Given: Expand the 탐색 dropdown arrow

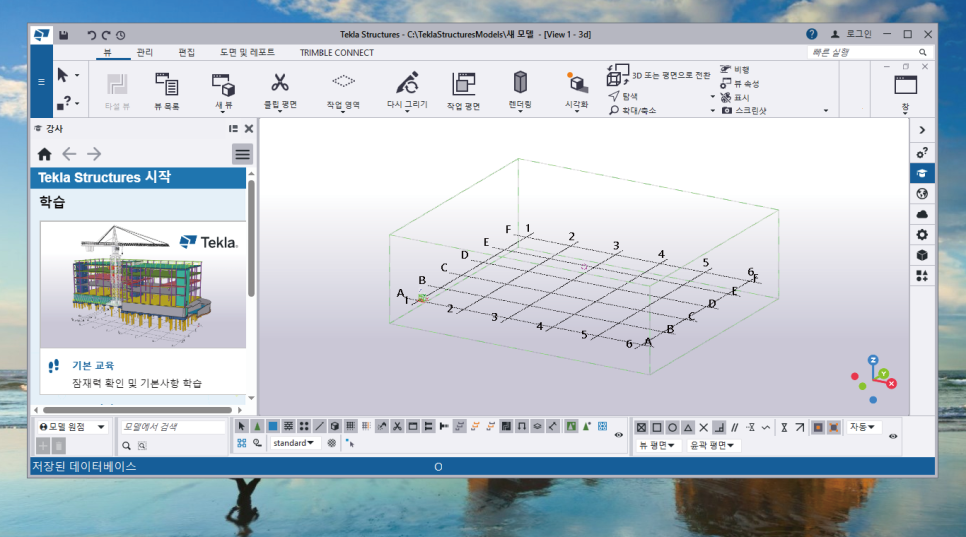Looking at the screenshot, I should point(713,97).
